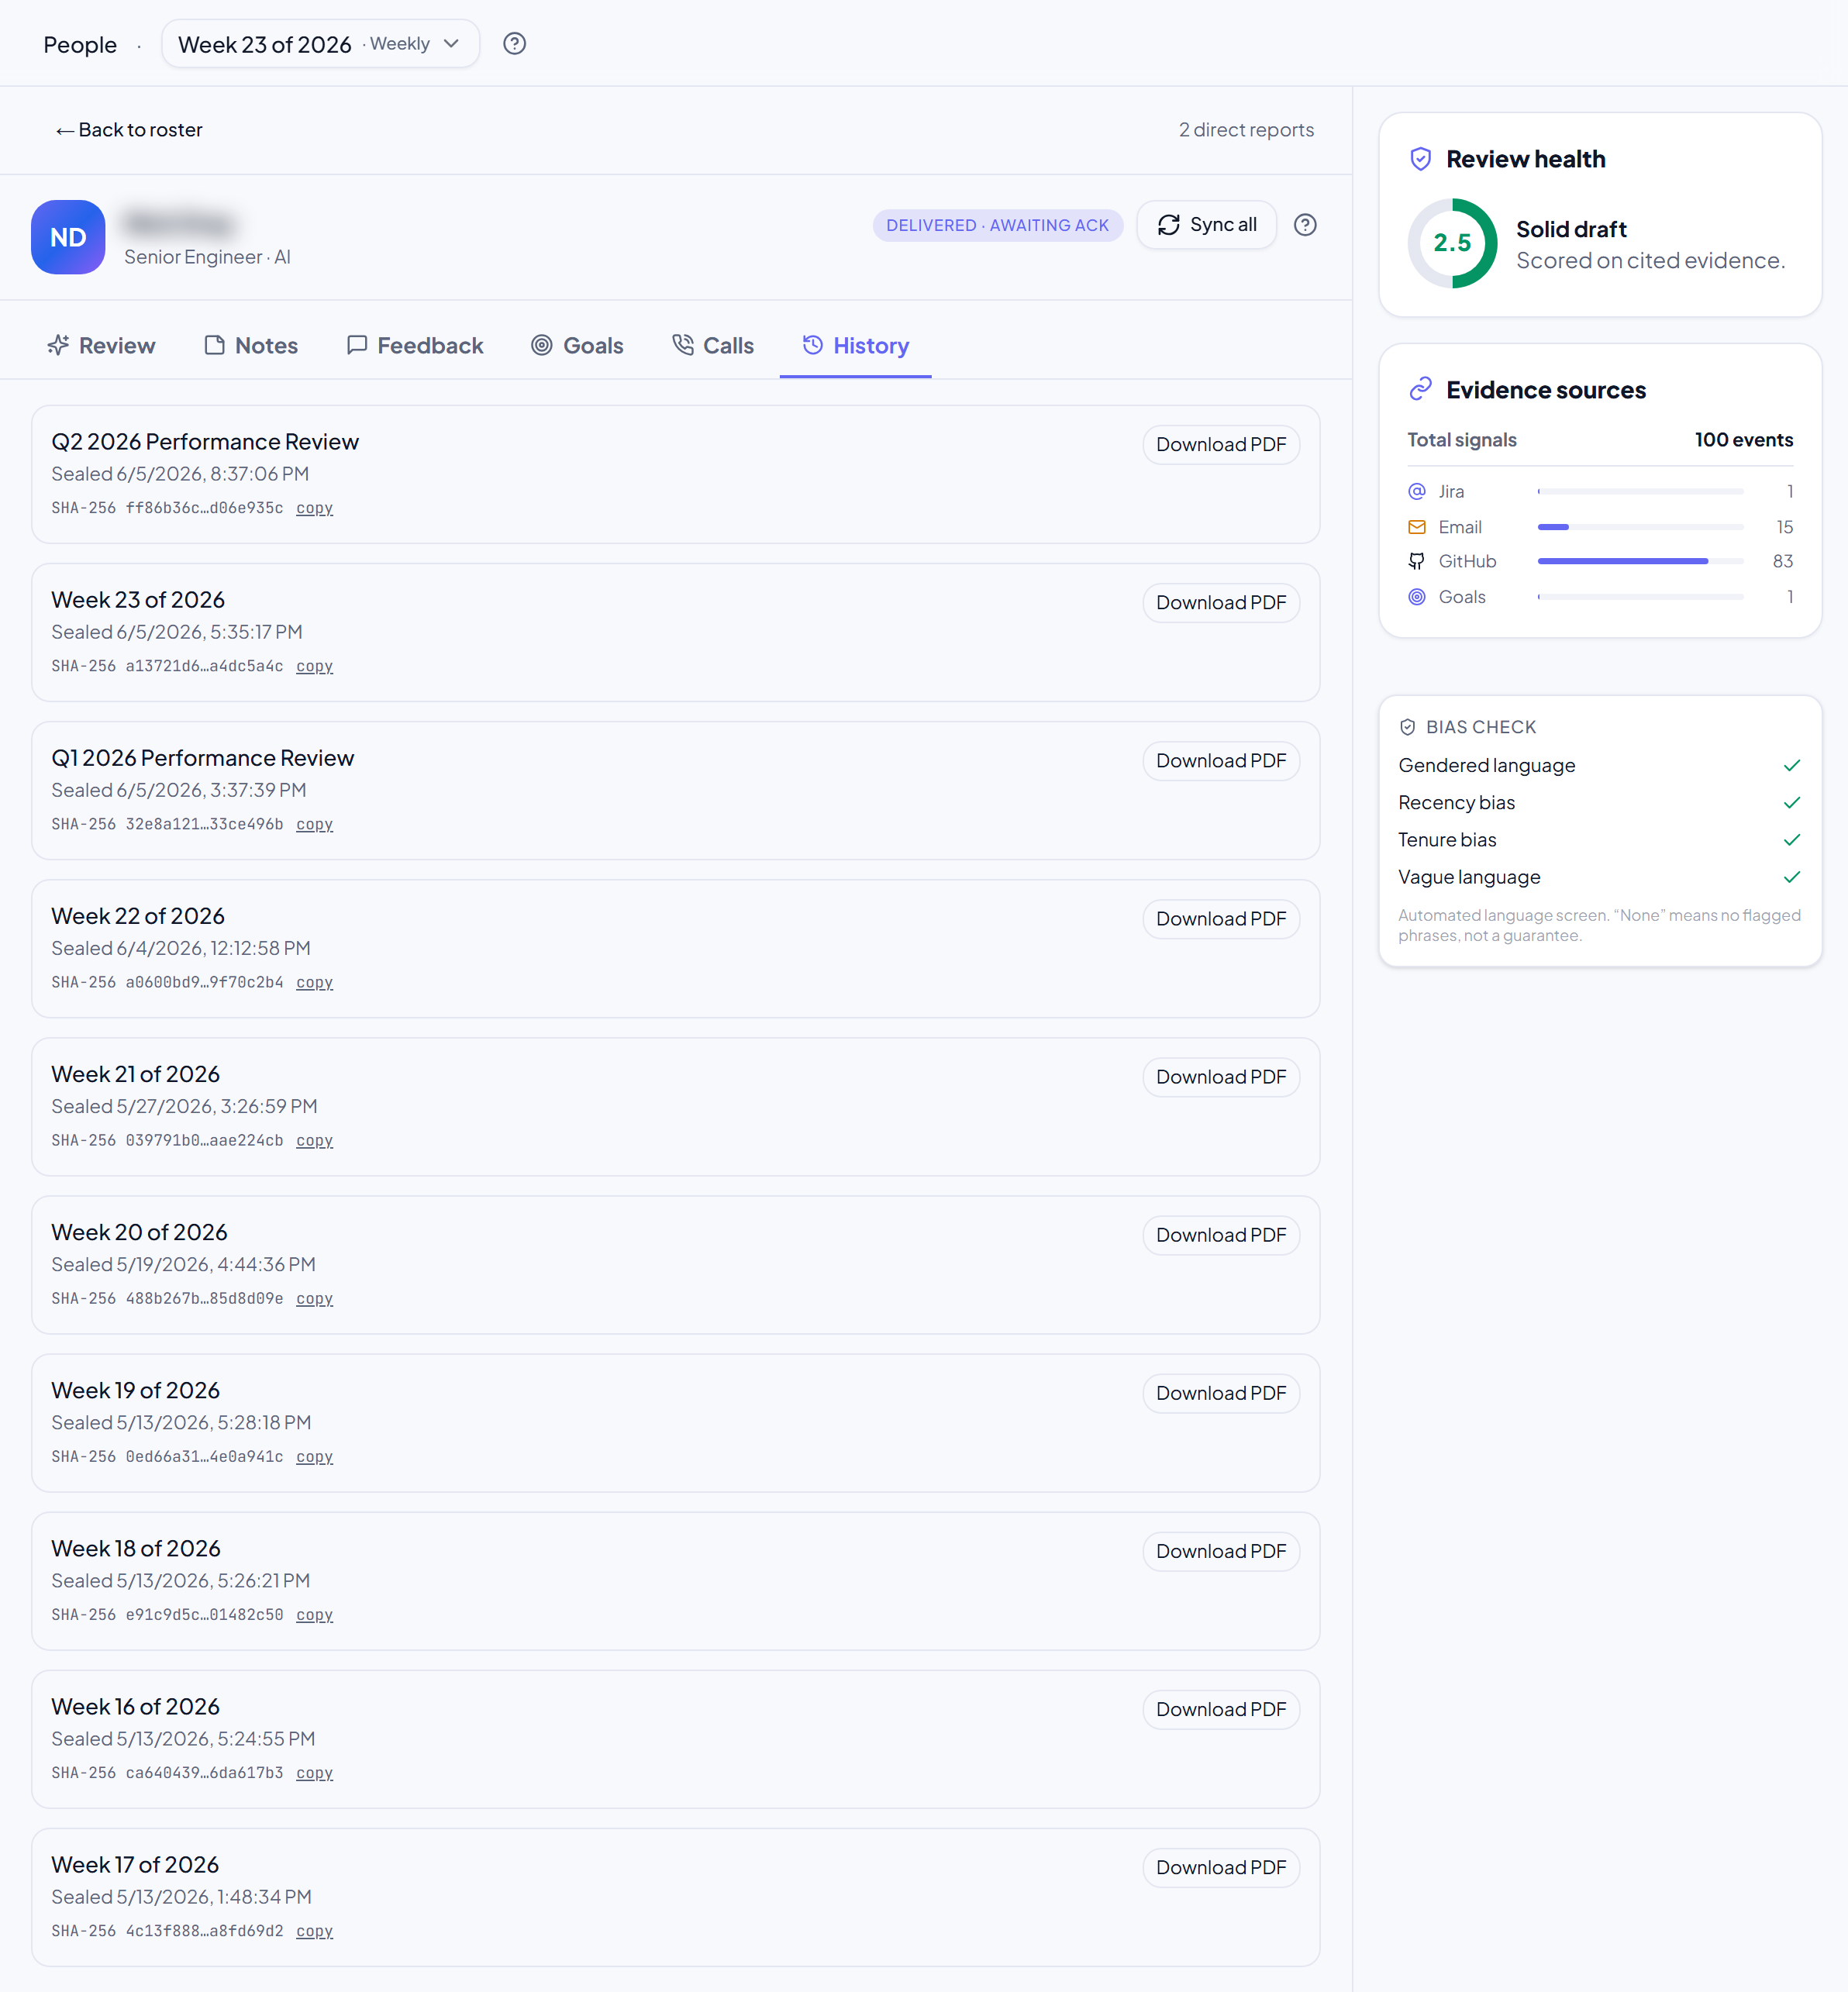Screen dimensions: 1848x1992
Task: Click the Goals target icon in Evidence sources
Action: click(1417, 597)
